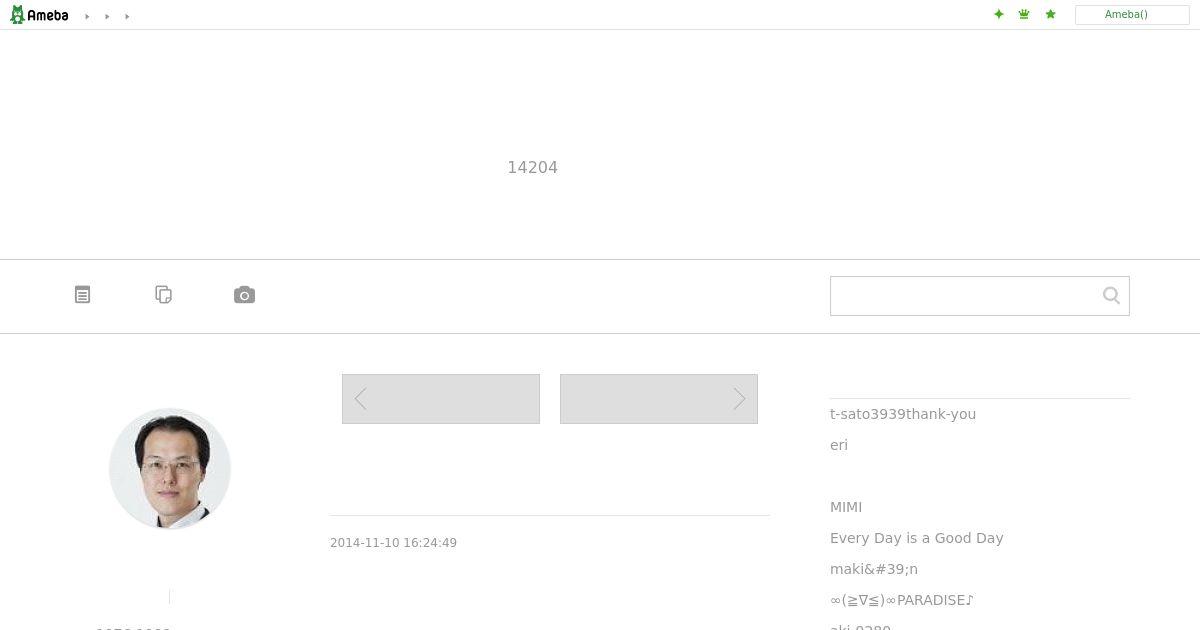
Task: Click the Ameba logo in header
Action: point(39,15)
